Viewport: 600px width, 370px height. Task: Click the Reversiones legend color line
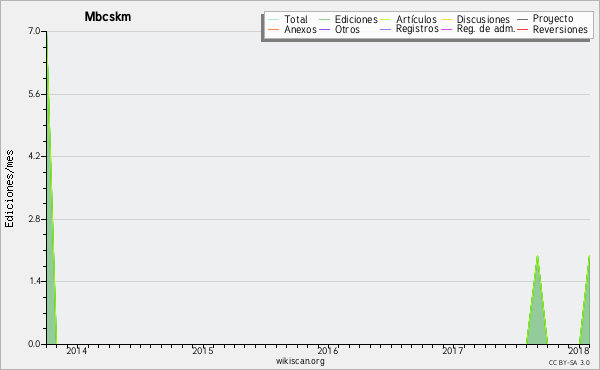click(x=522, y=29)
